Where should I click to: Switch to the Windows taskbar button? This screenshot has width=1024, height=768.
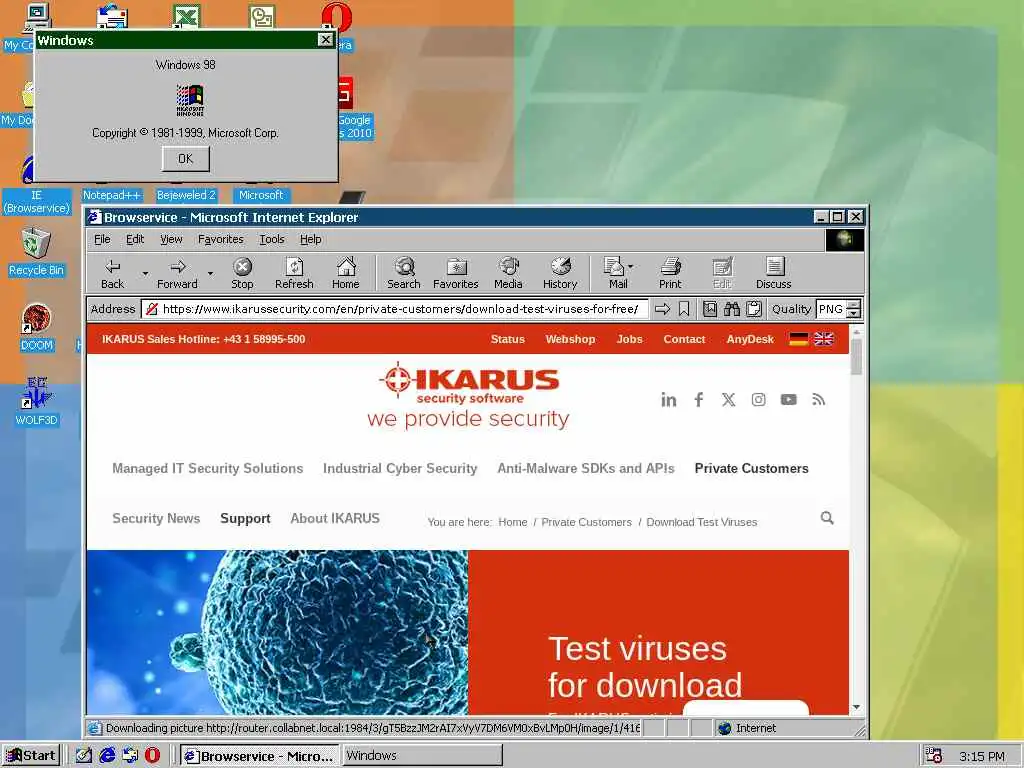point(422,756)
